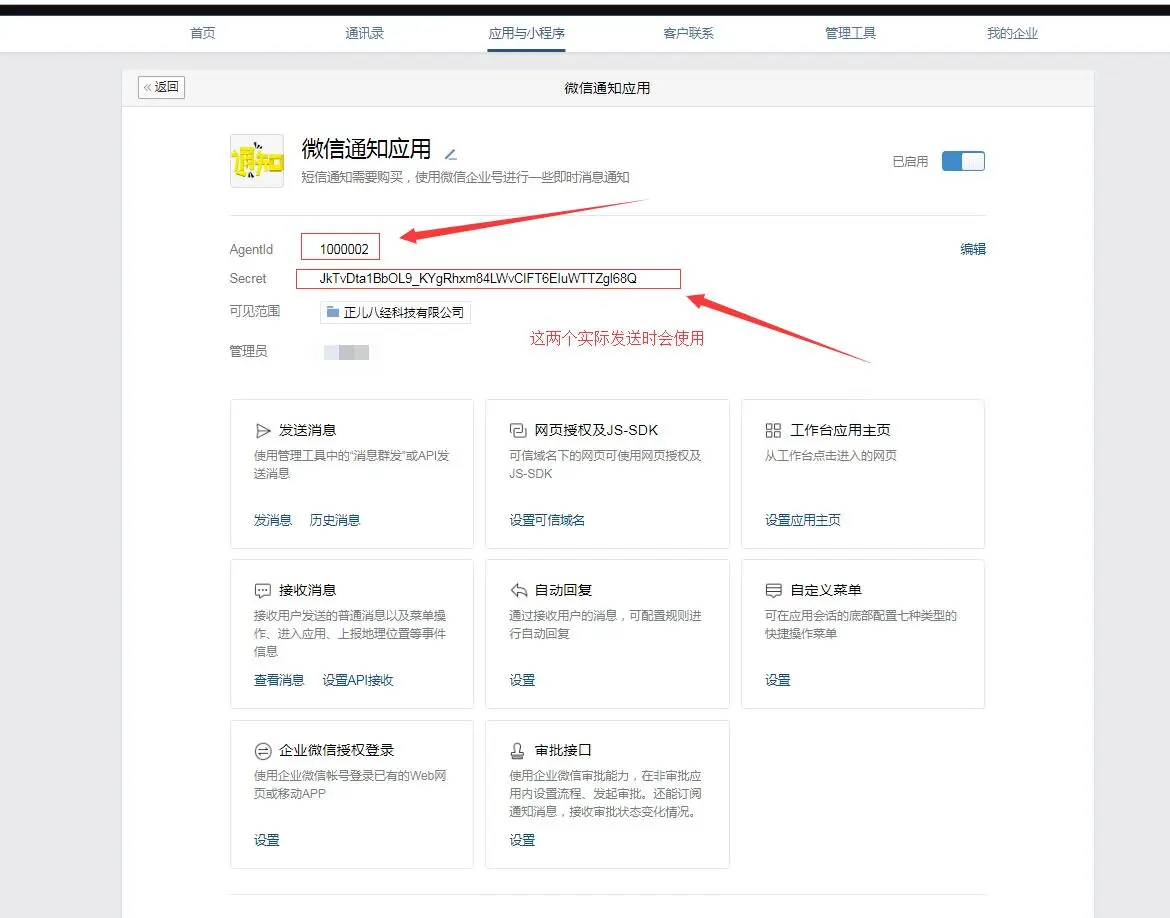Image resolution: width=1170 pixels, height=918 pixels.
Task: Open the 查看消息 link
Action: pos(279,680)
